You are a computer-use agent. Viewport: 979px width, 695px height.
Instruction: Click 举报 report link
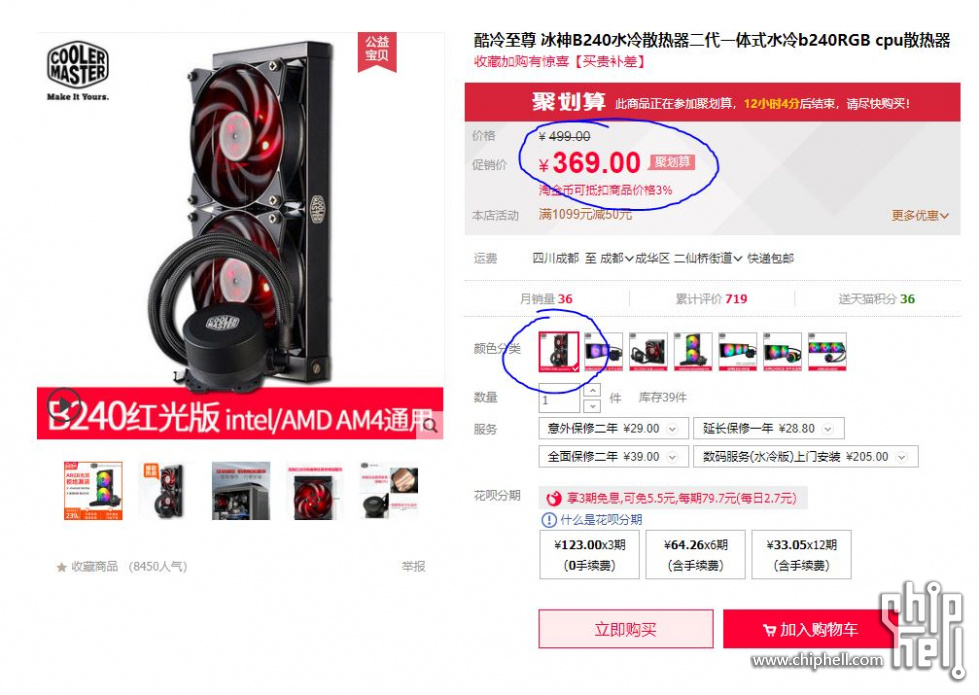[x=413, y=566]
